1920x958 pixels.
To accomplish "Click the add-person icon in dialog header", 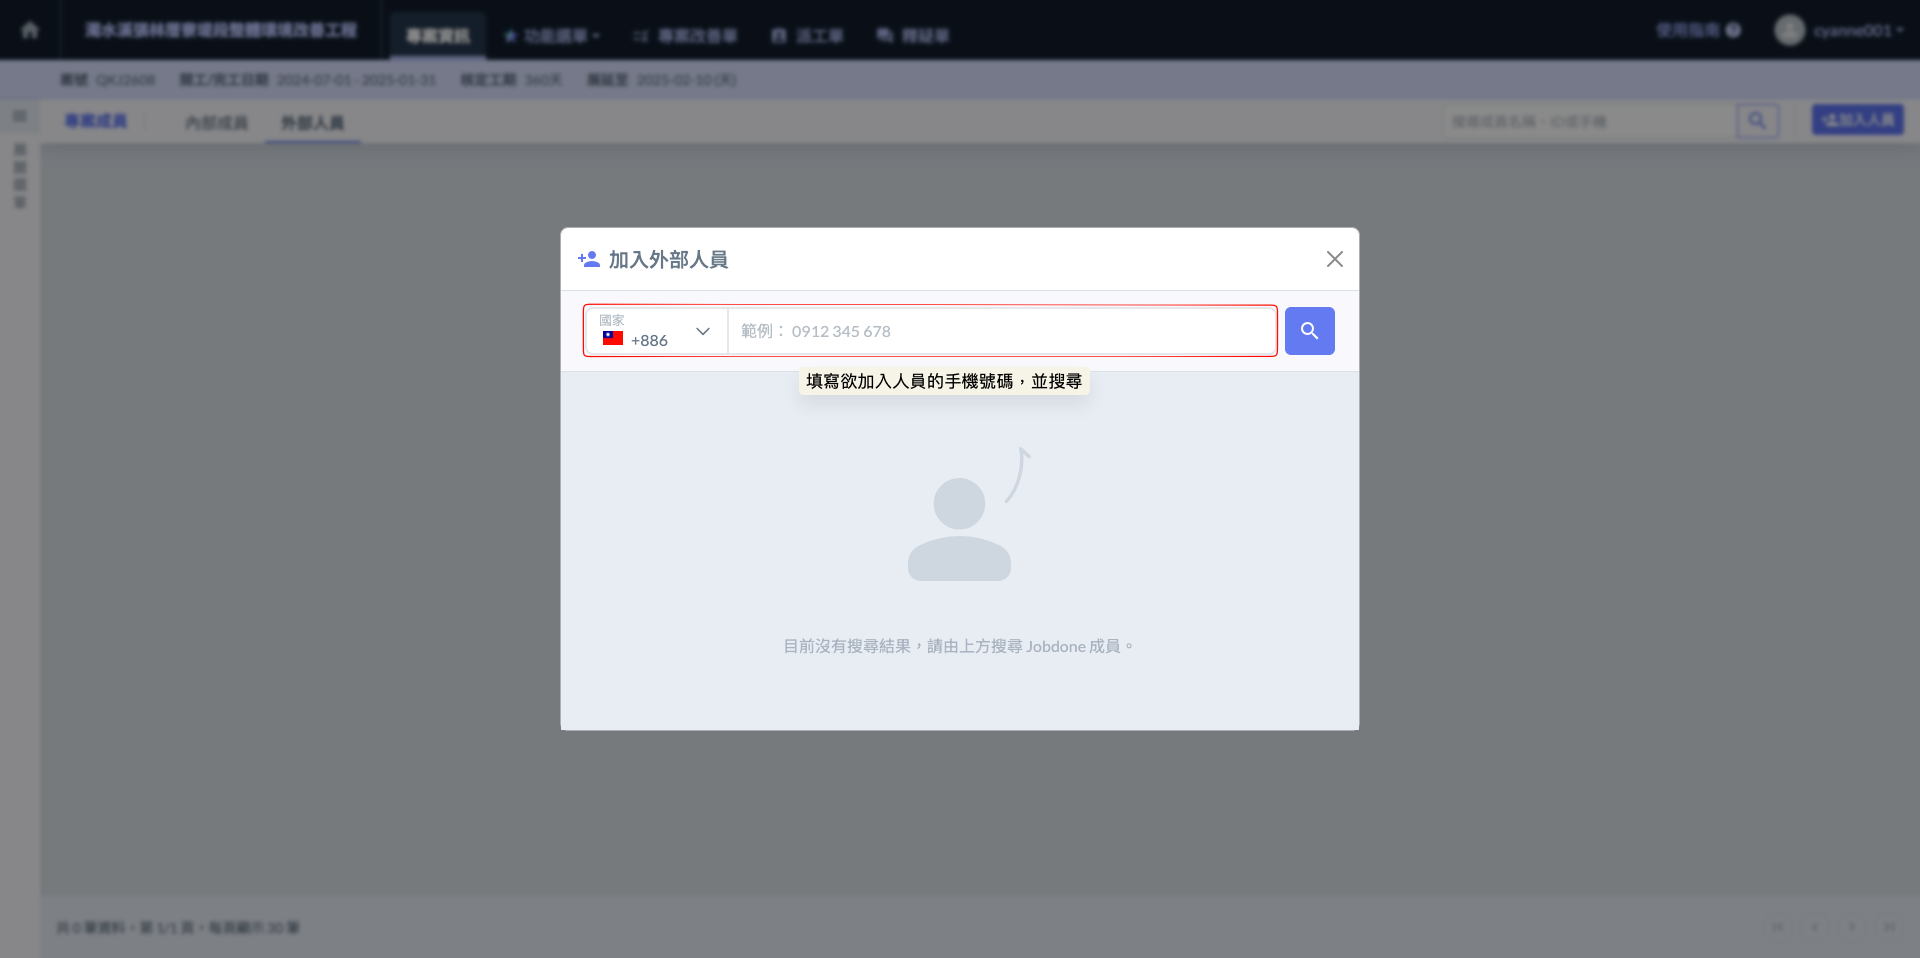I will click(589, 259).
